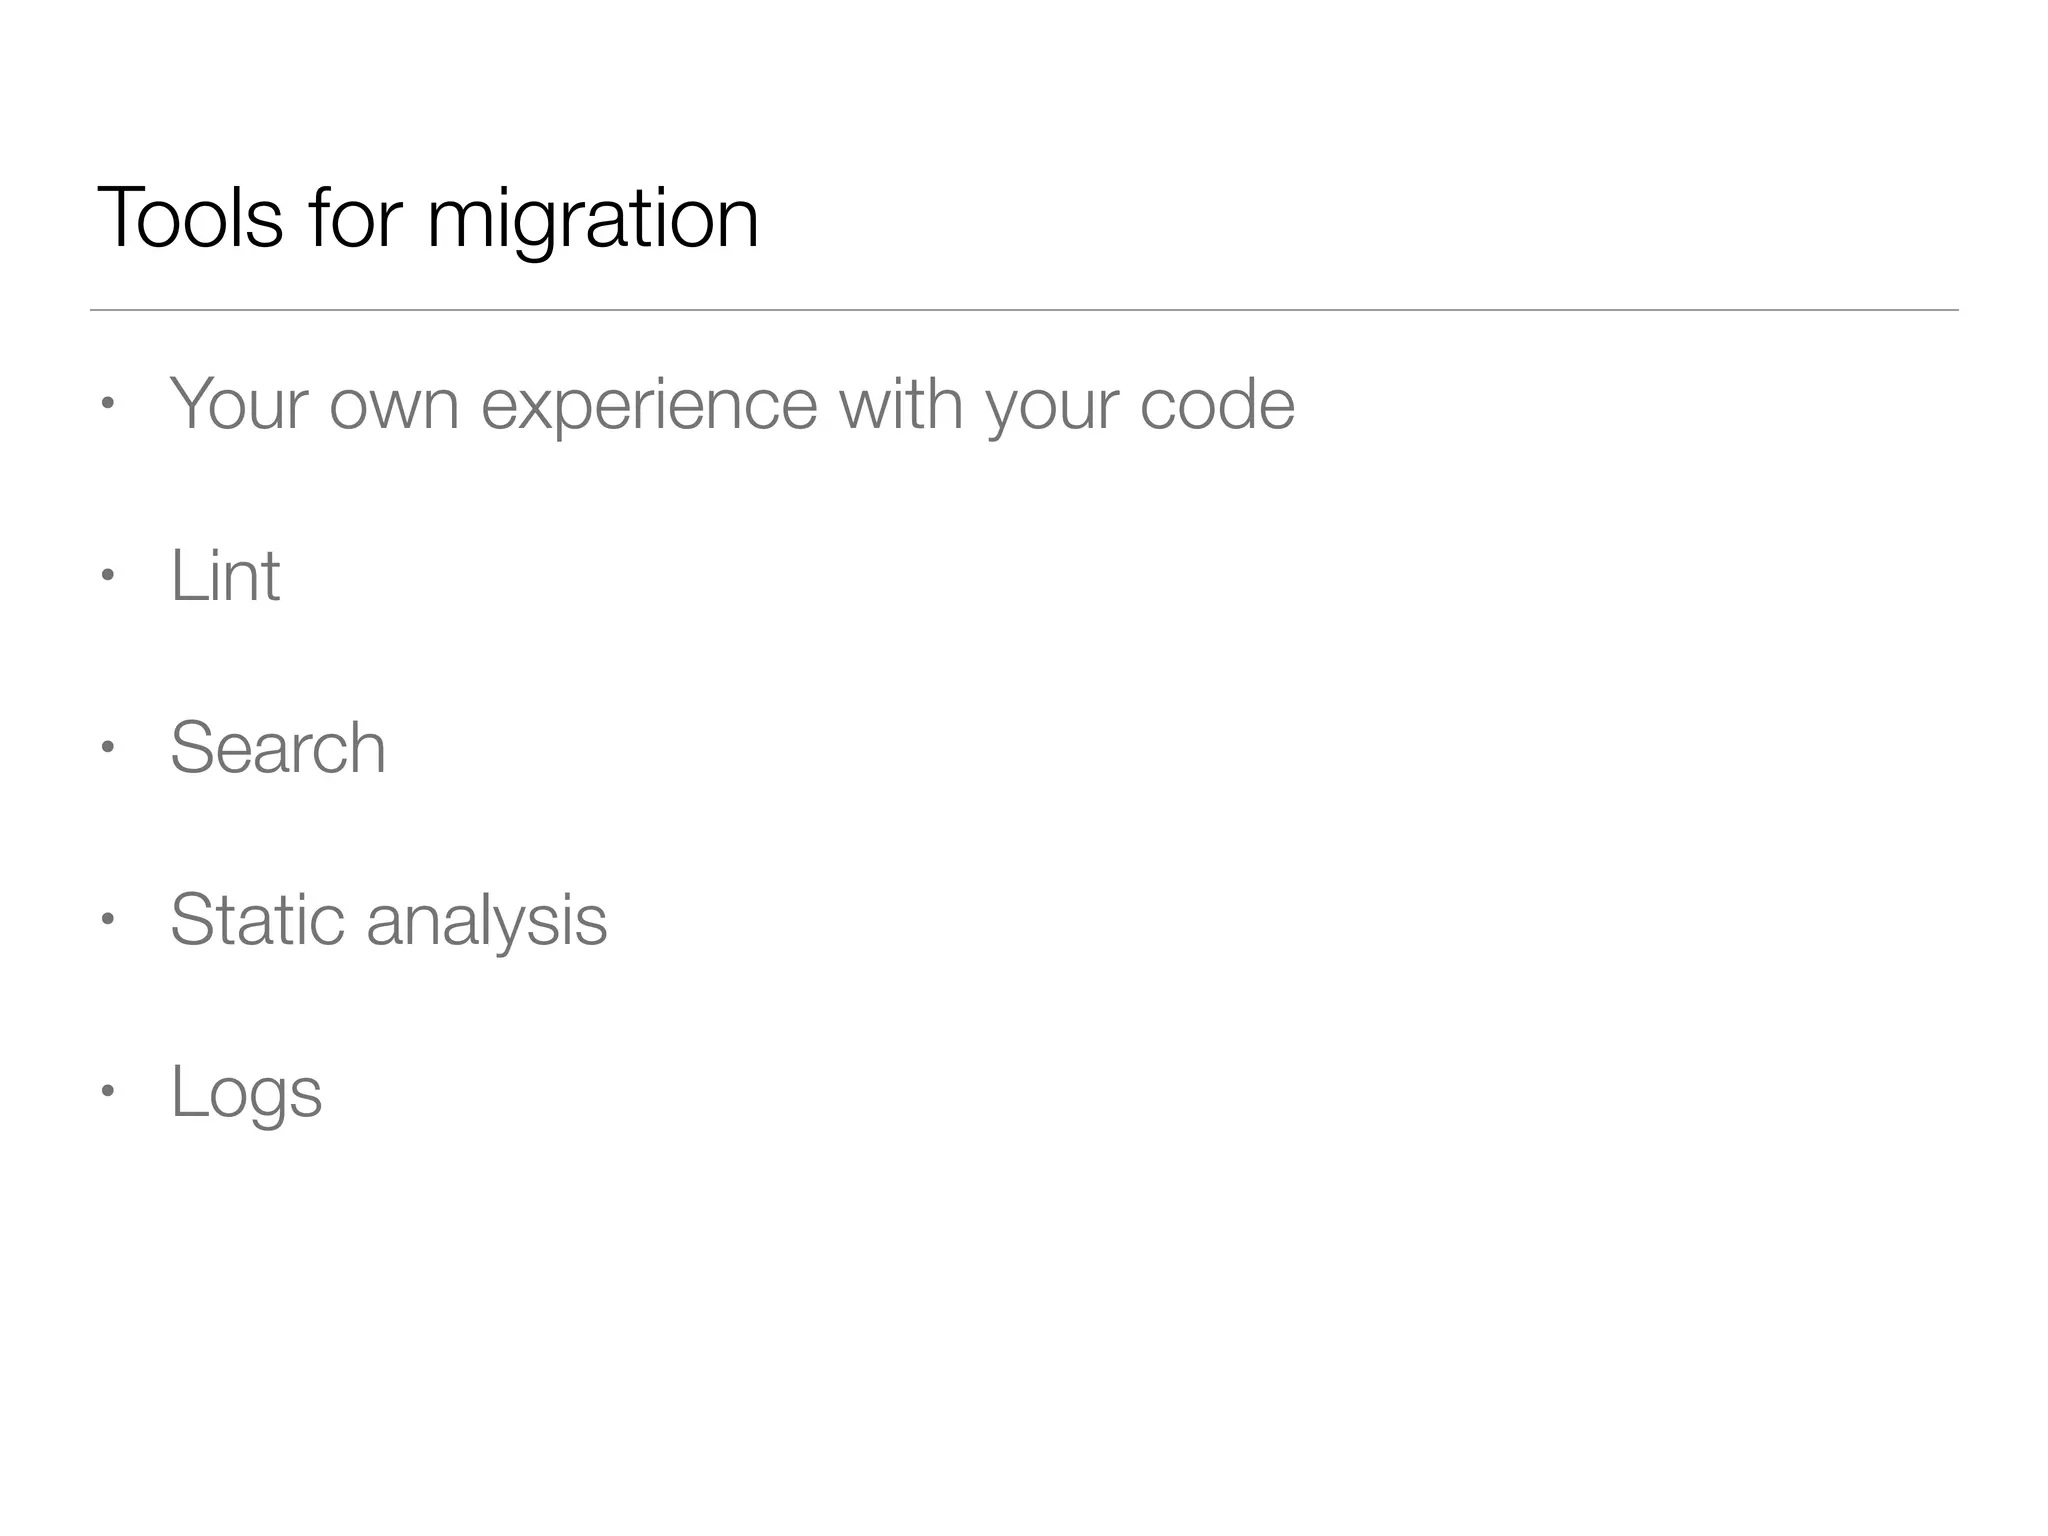The width and height of the screenshot is (2048, 1536).
Task: Click the word "experience" in the first bullet
Action: [x=649, y=405]
